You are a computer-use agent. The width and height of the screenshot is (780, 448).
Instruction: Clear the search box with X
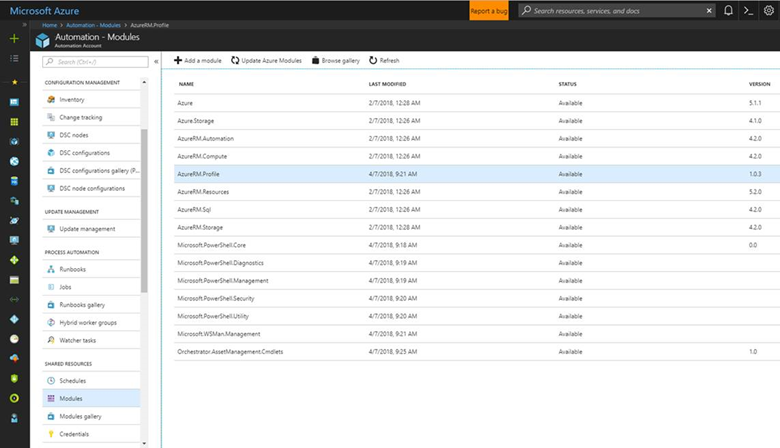[709, 10]
